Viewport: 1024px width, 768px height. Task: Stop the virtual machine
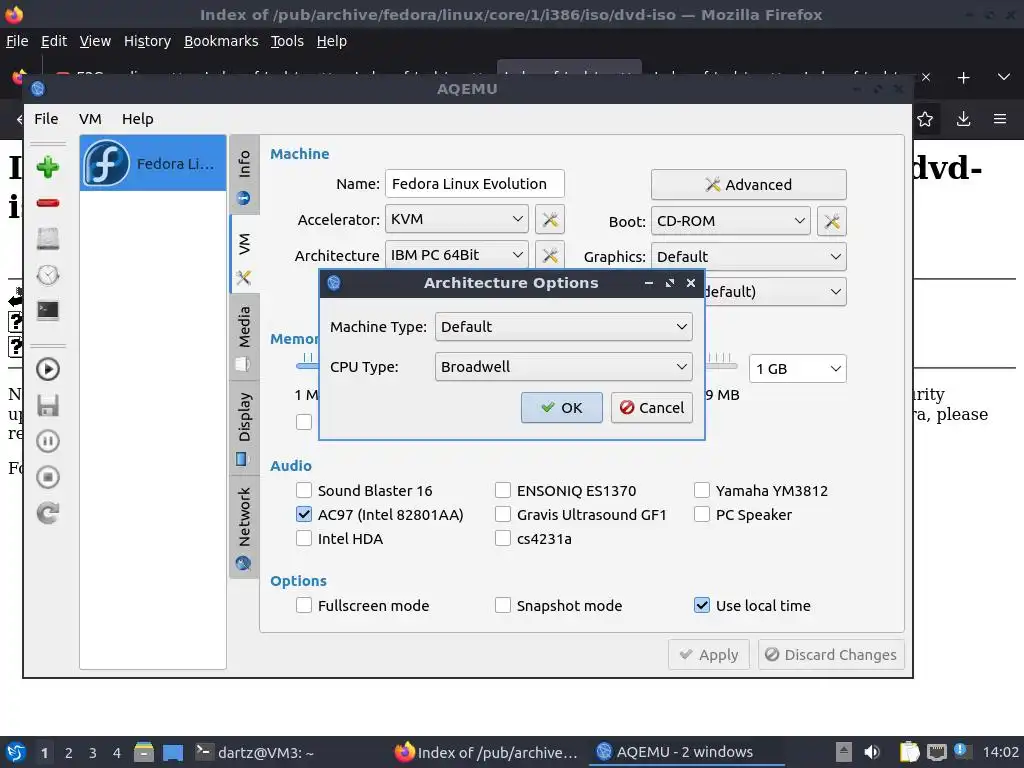click(x=48, y=477)
